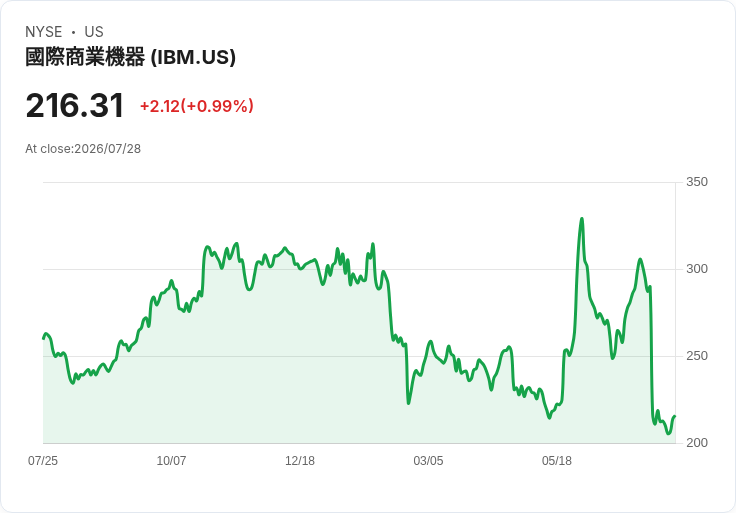This screenshot has height=513, width=736.
Task: Click the +2.12(+0.99%) price change
Action: [197, 106]
